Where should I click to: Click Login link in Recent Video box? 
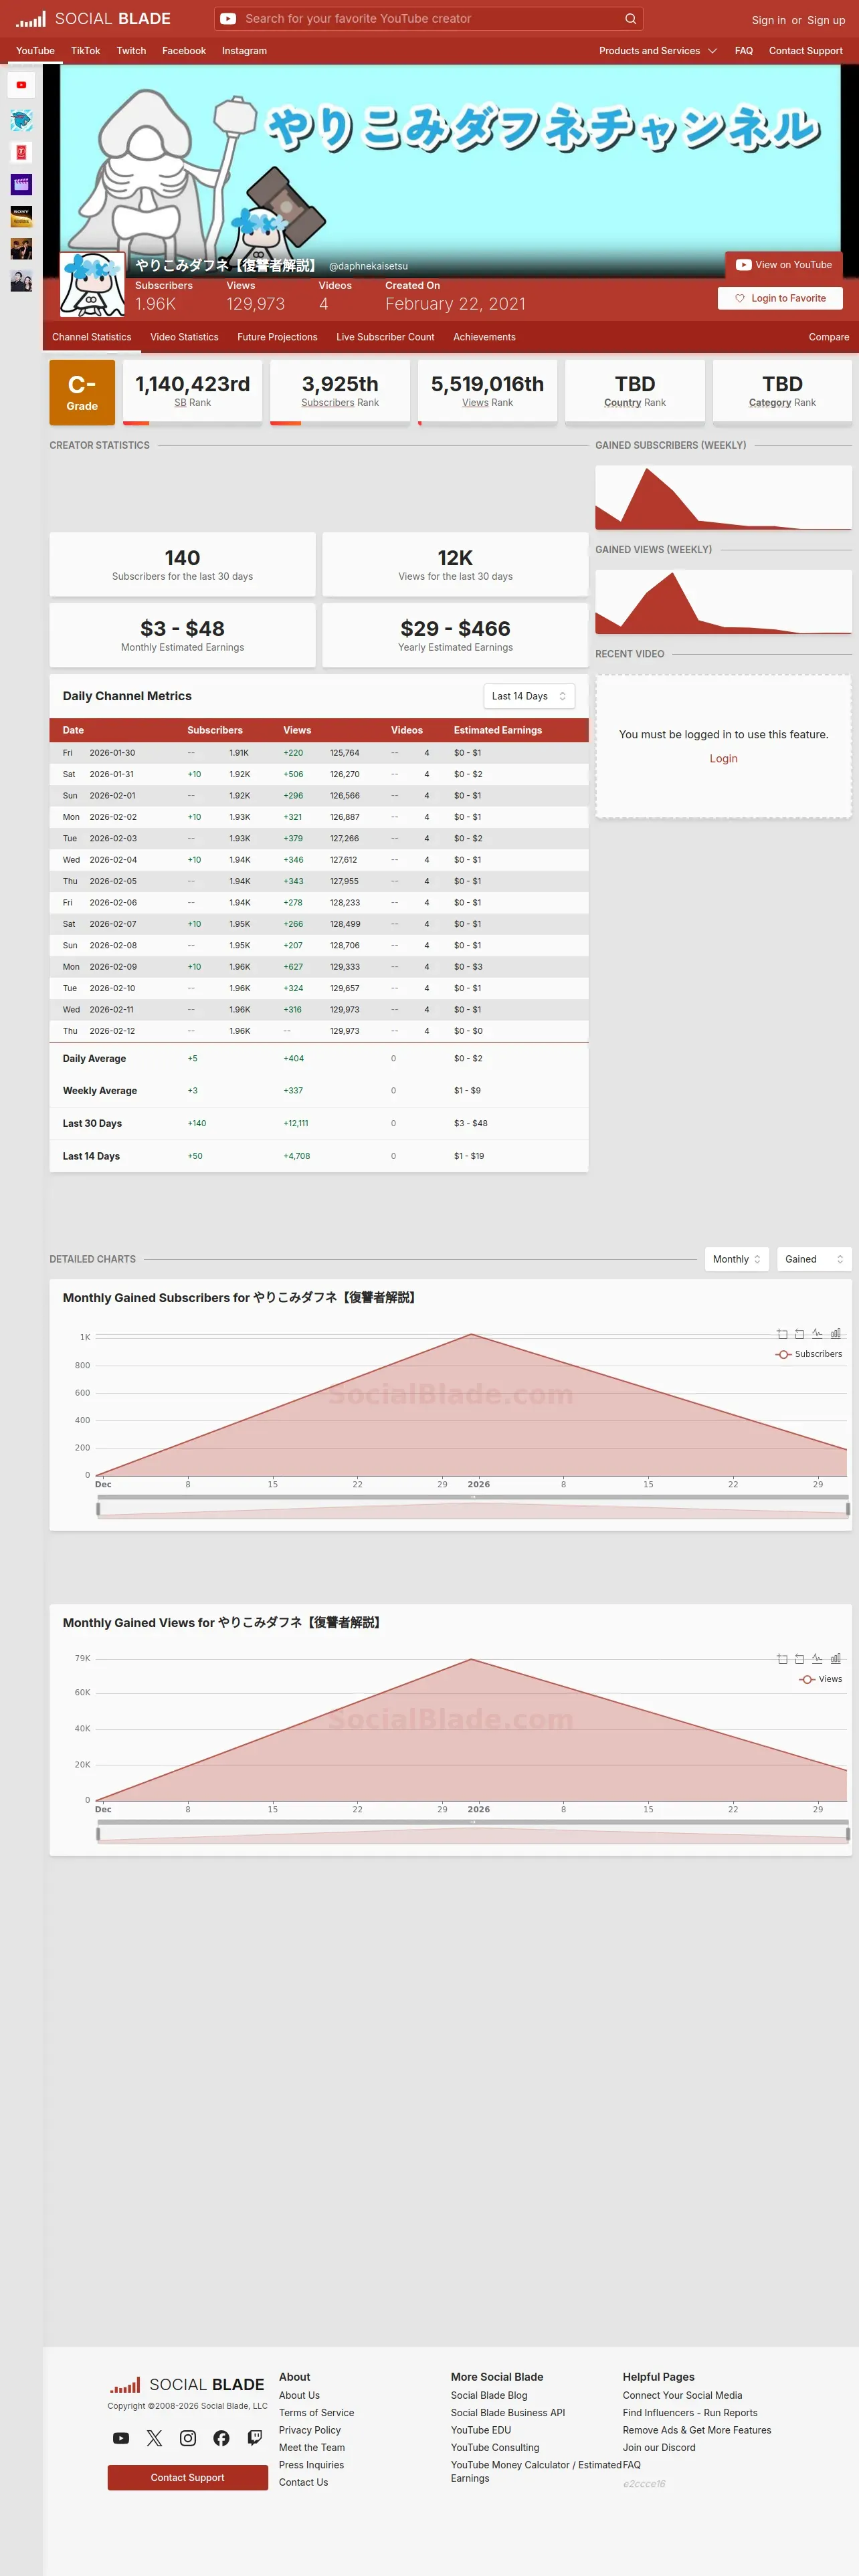coord(723,759)
